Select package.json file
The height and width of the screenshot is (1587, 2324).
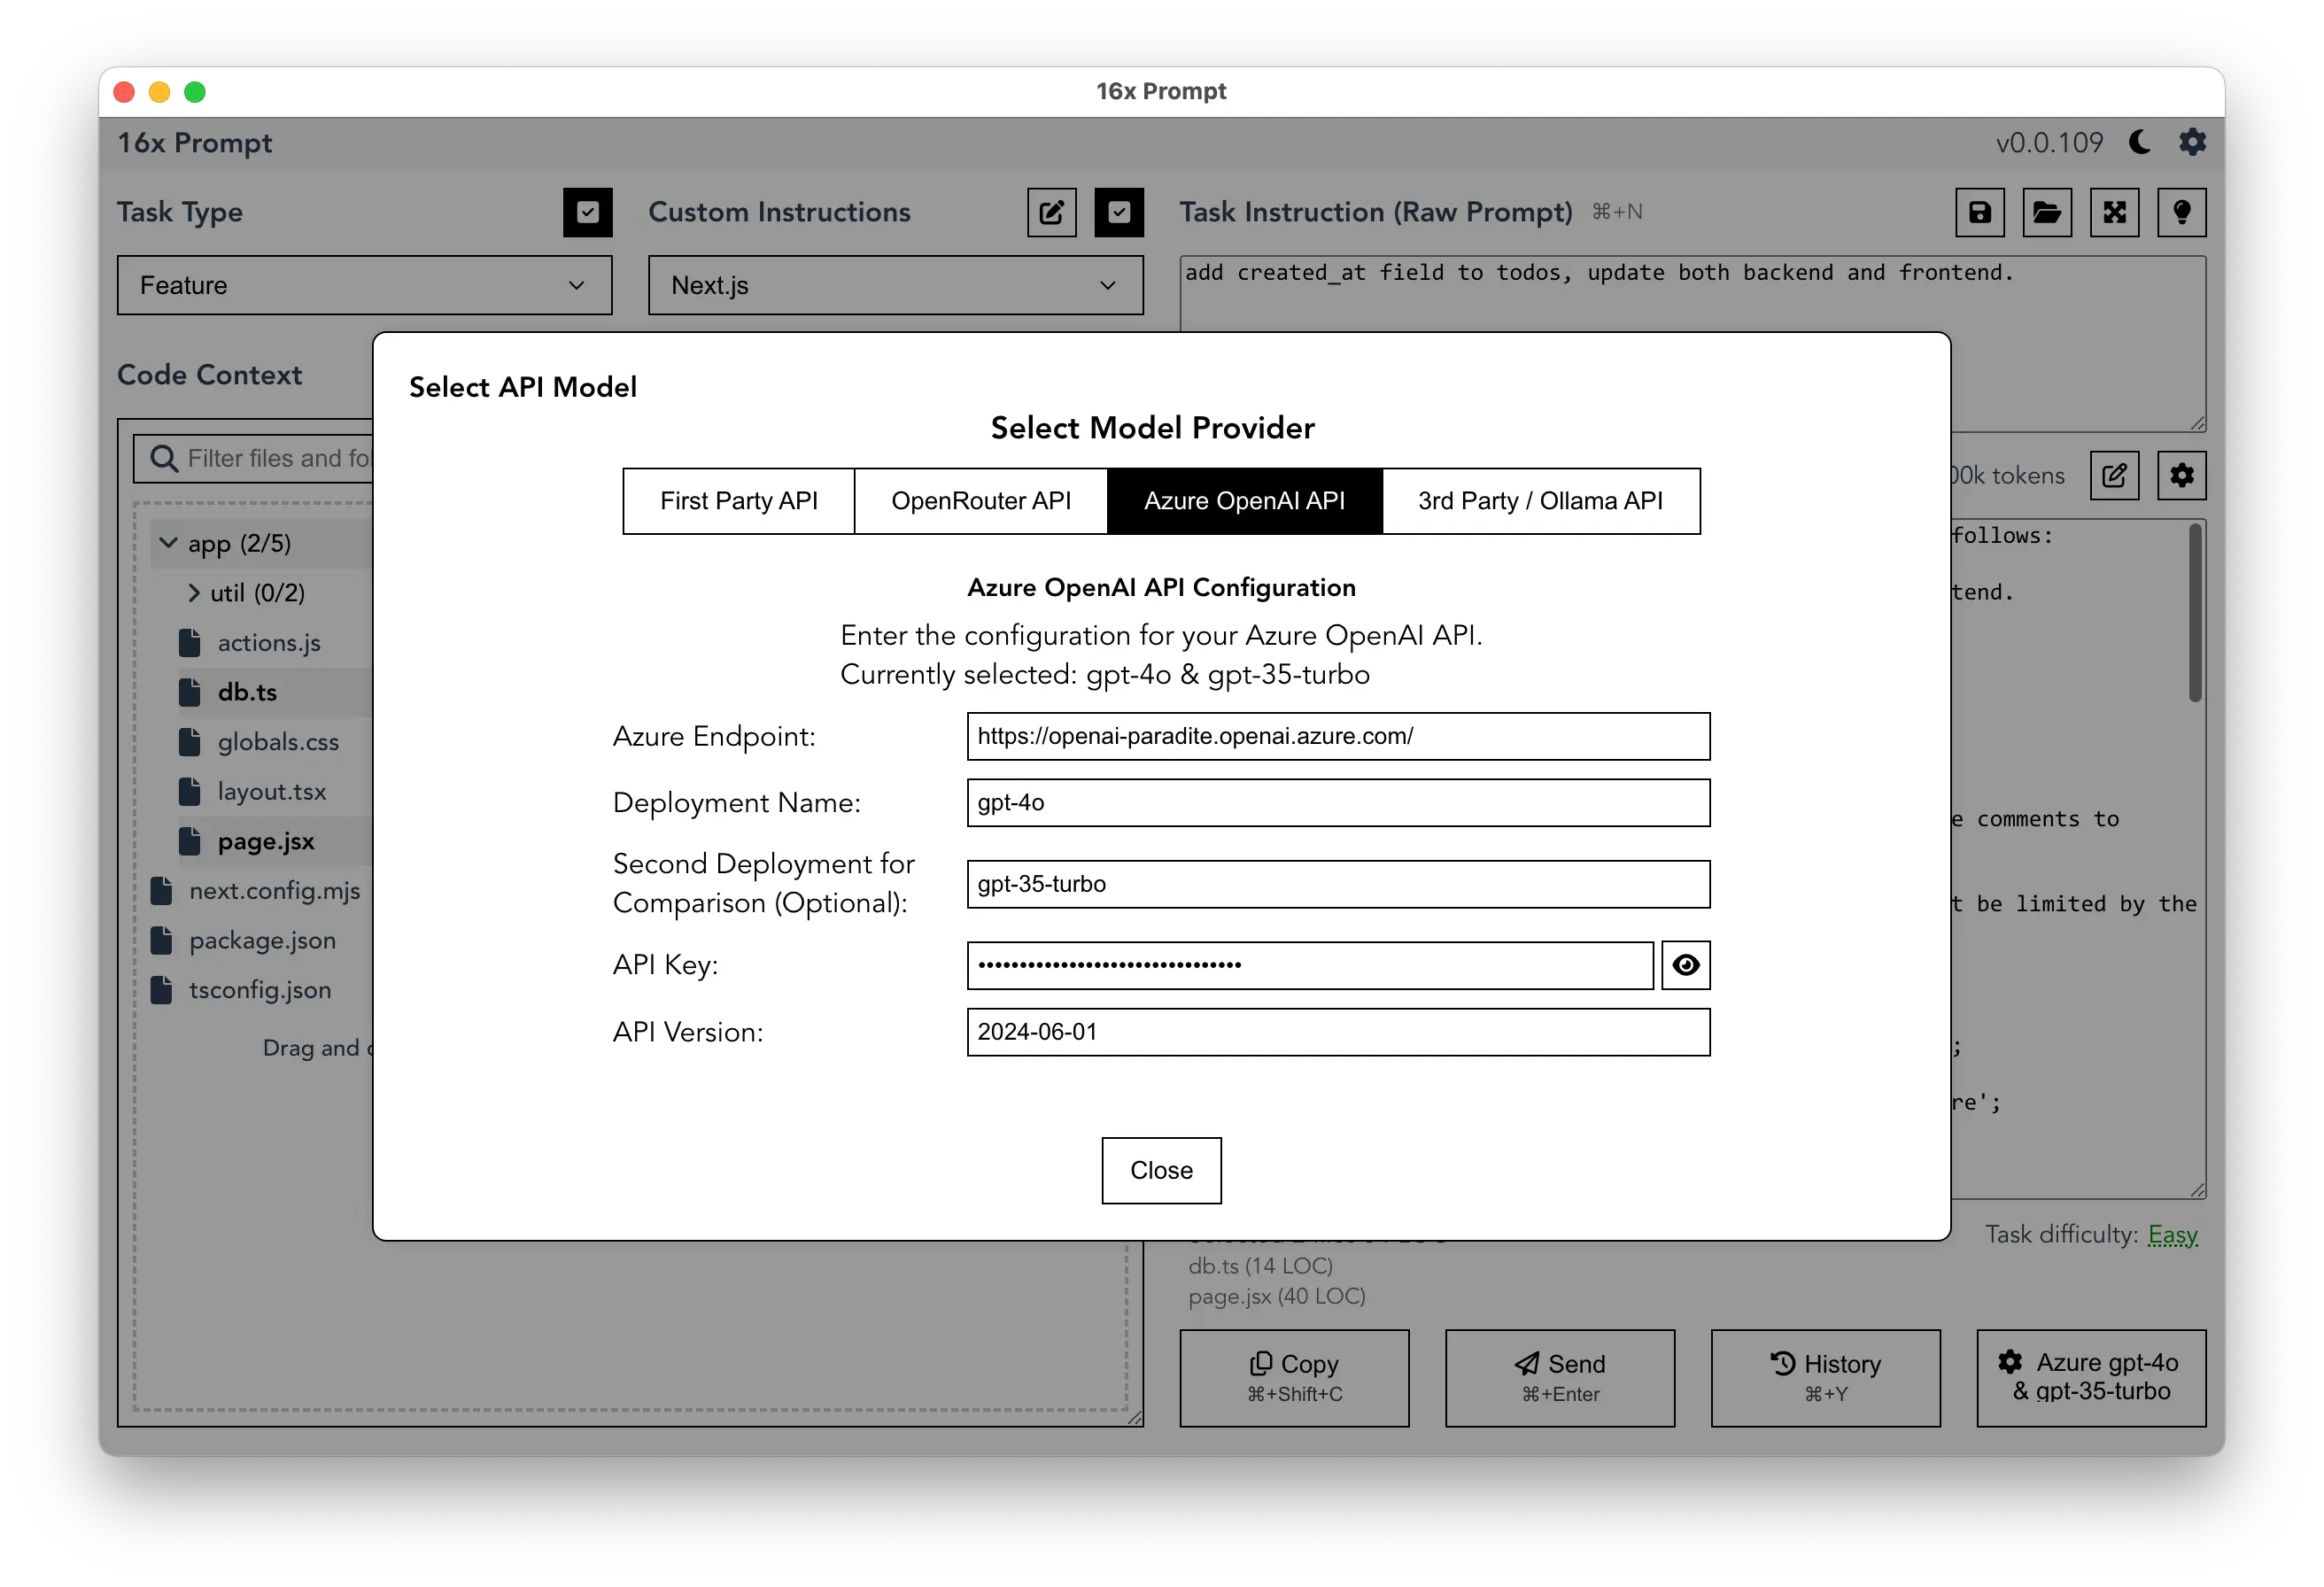262,940
